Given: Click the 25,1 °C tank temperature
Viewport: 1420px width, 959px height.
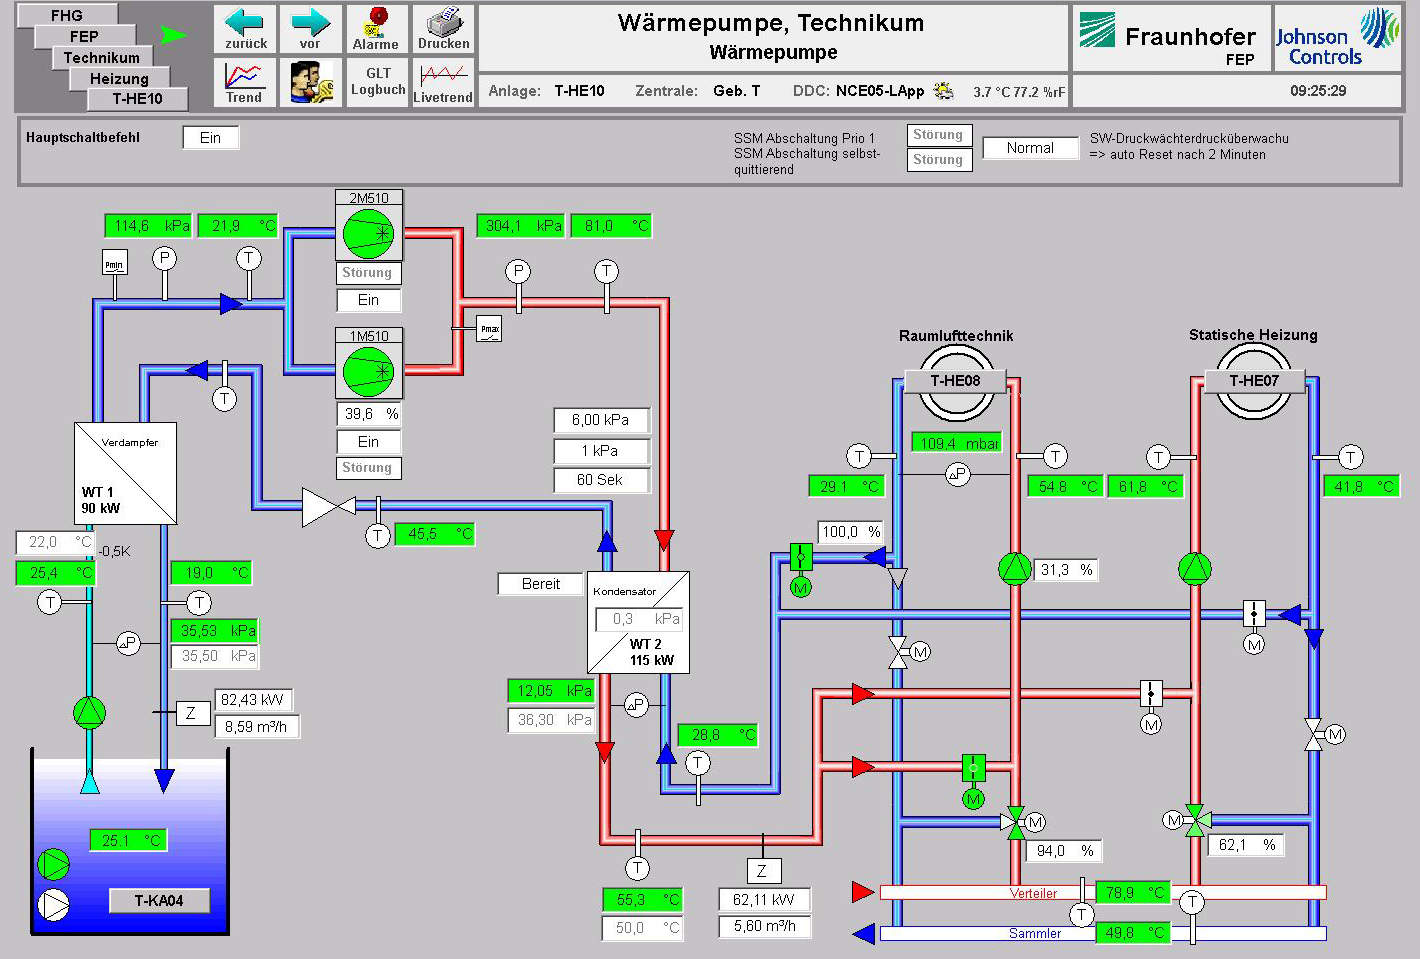Looking at the screenshot, I should pos(128,840).
